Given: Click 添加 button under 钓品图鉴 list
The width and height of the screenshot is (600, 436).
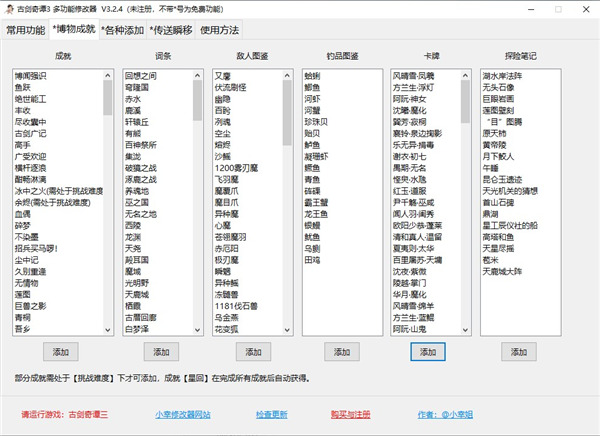Looking at the screenshot, I should [x=342, y=352].
